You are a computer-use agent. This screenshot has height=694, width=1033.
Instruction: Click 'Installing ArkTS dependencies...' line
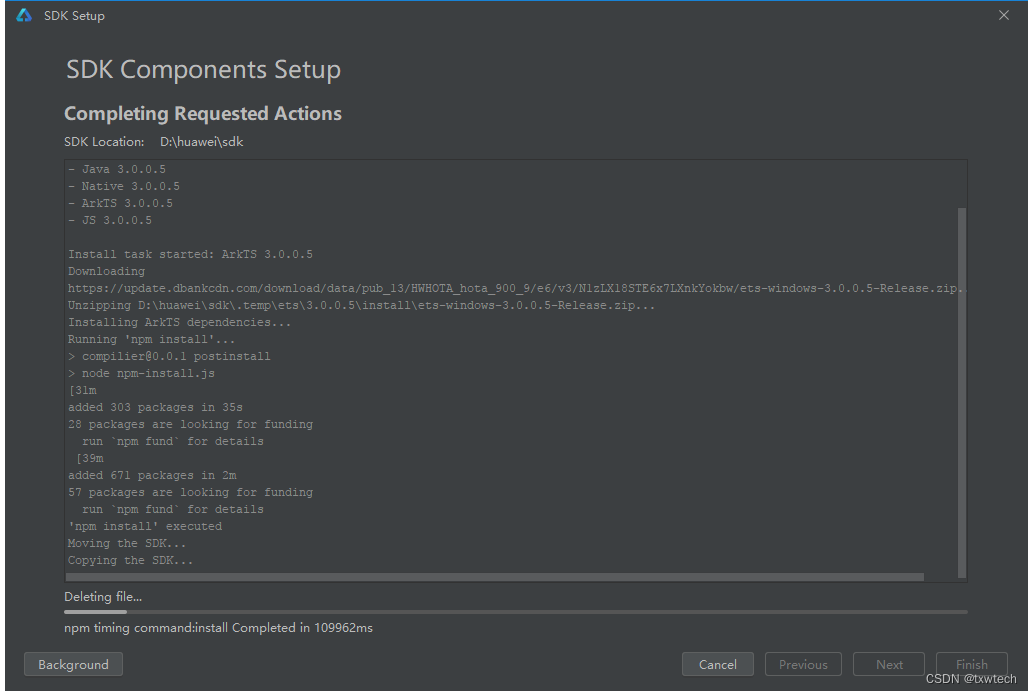click(x=179, y=322)
